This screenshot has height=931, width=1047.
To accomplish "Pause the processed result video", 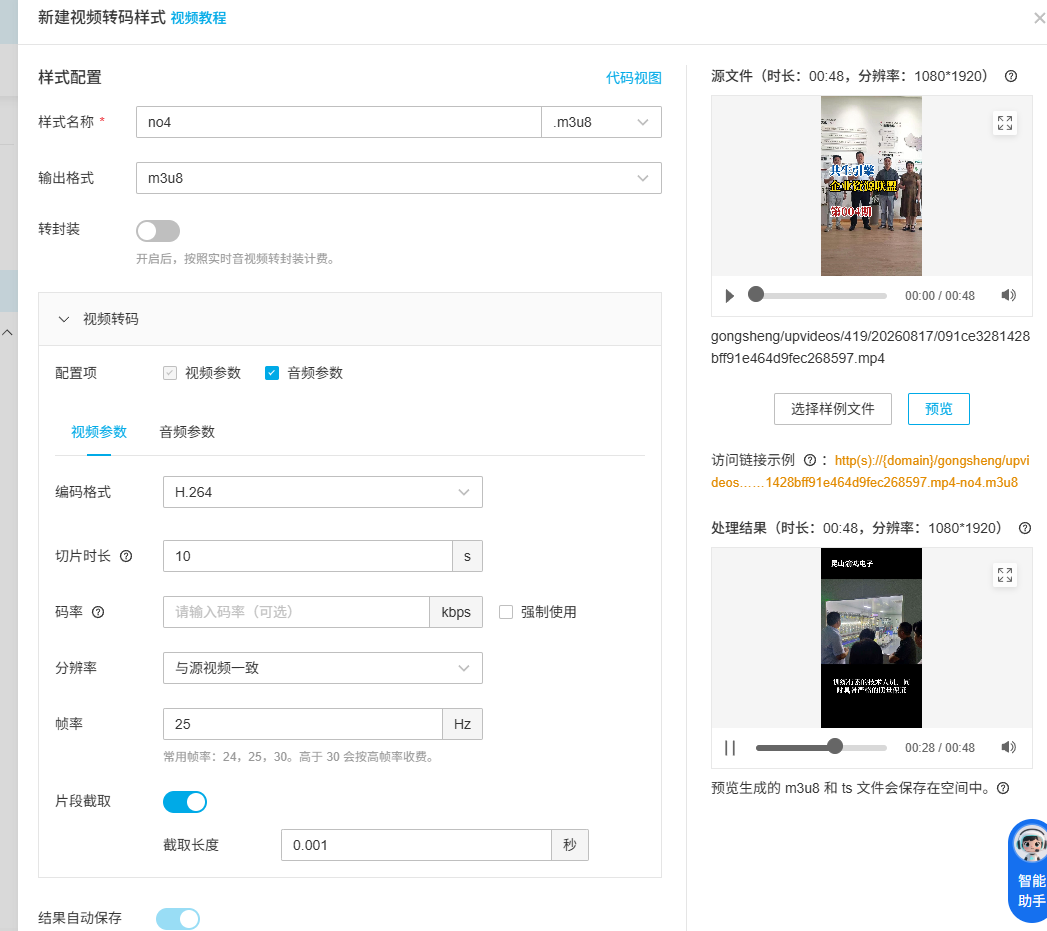I will (x=730, y=748).
